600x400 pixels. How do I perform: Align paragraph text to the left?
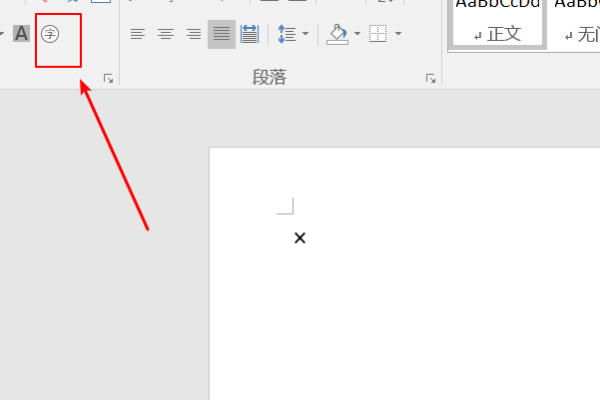pyautogui.click(x=138, y=34)
